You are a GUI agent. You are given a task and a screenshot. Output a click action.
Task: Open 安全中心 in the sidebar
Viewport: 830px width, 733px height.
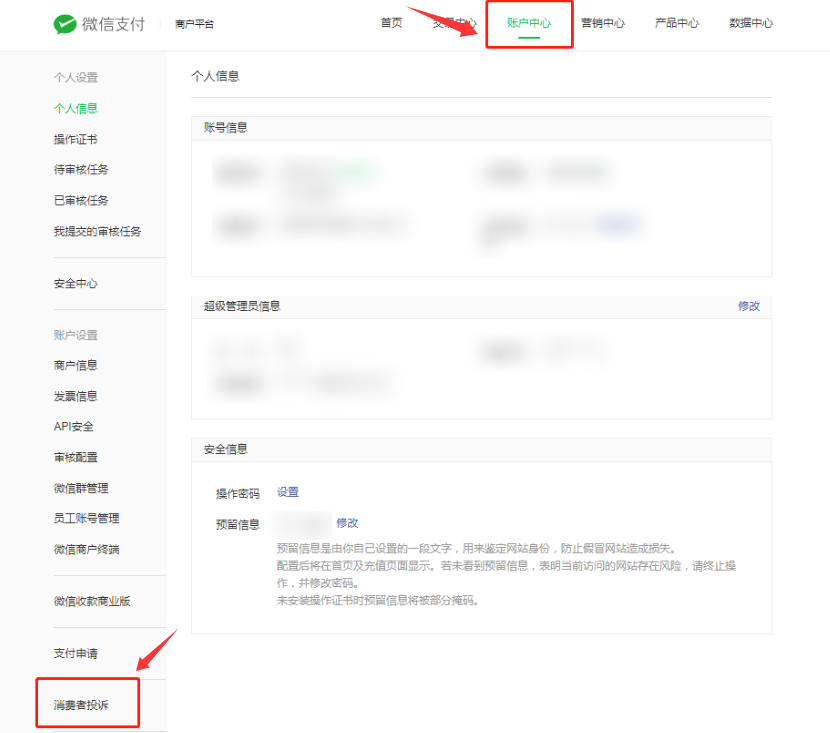pos(76,283)
